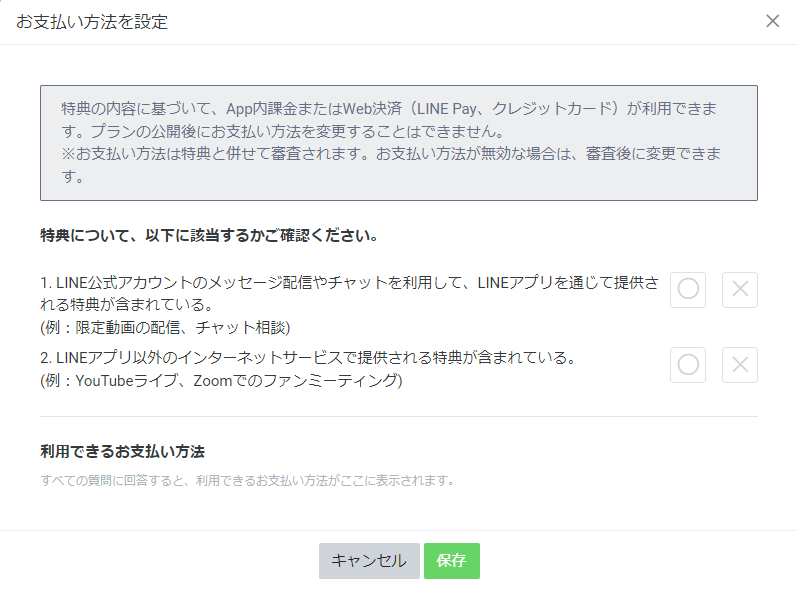
Task: Select cross (no) for question 2 LINEアプリ以外
Action: pyautogui.click(x=740, y=365)
